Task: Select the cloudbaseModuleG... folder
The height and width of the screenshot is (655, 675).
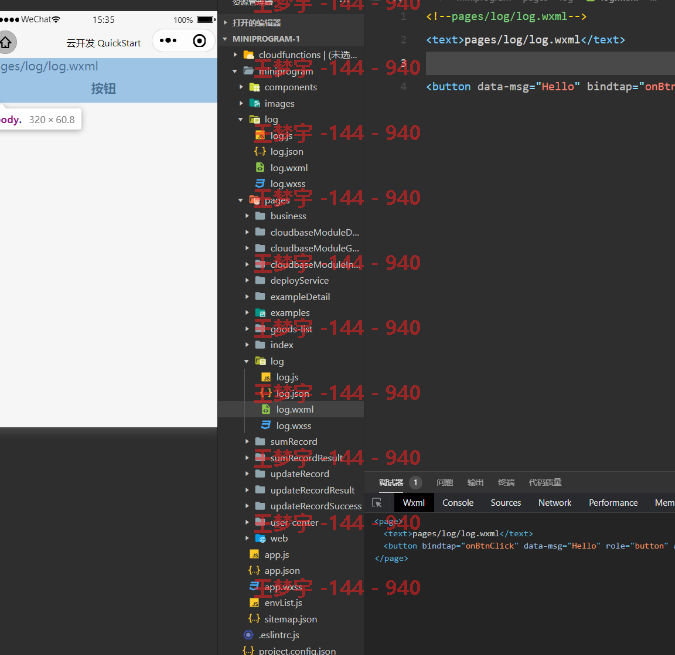Action: [315, 248]
